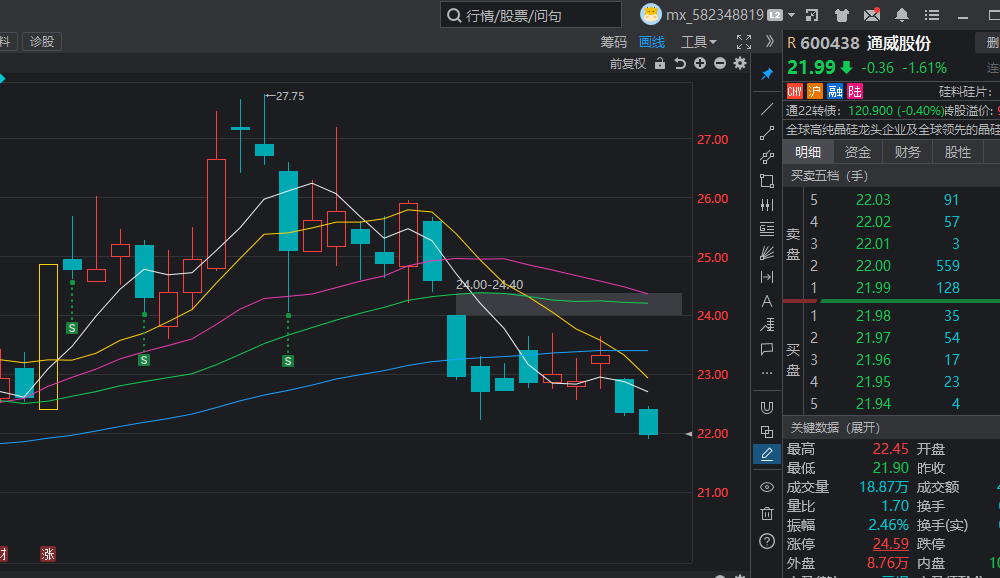This screenshot has height=578, width=1000.
Task: Switch to 明细 tab
Action: click(807, 152)
